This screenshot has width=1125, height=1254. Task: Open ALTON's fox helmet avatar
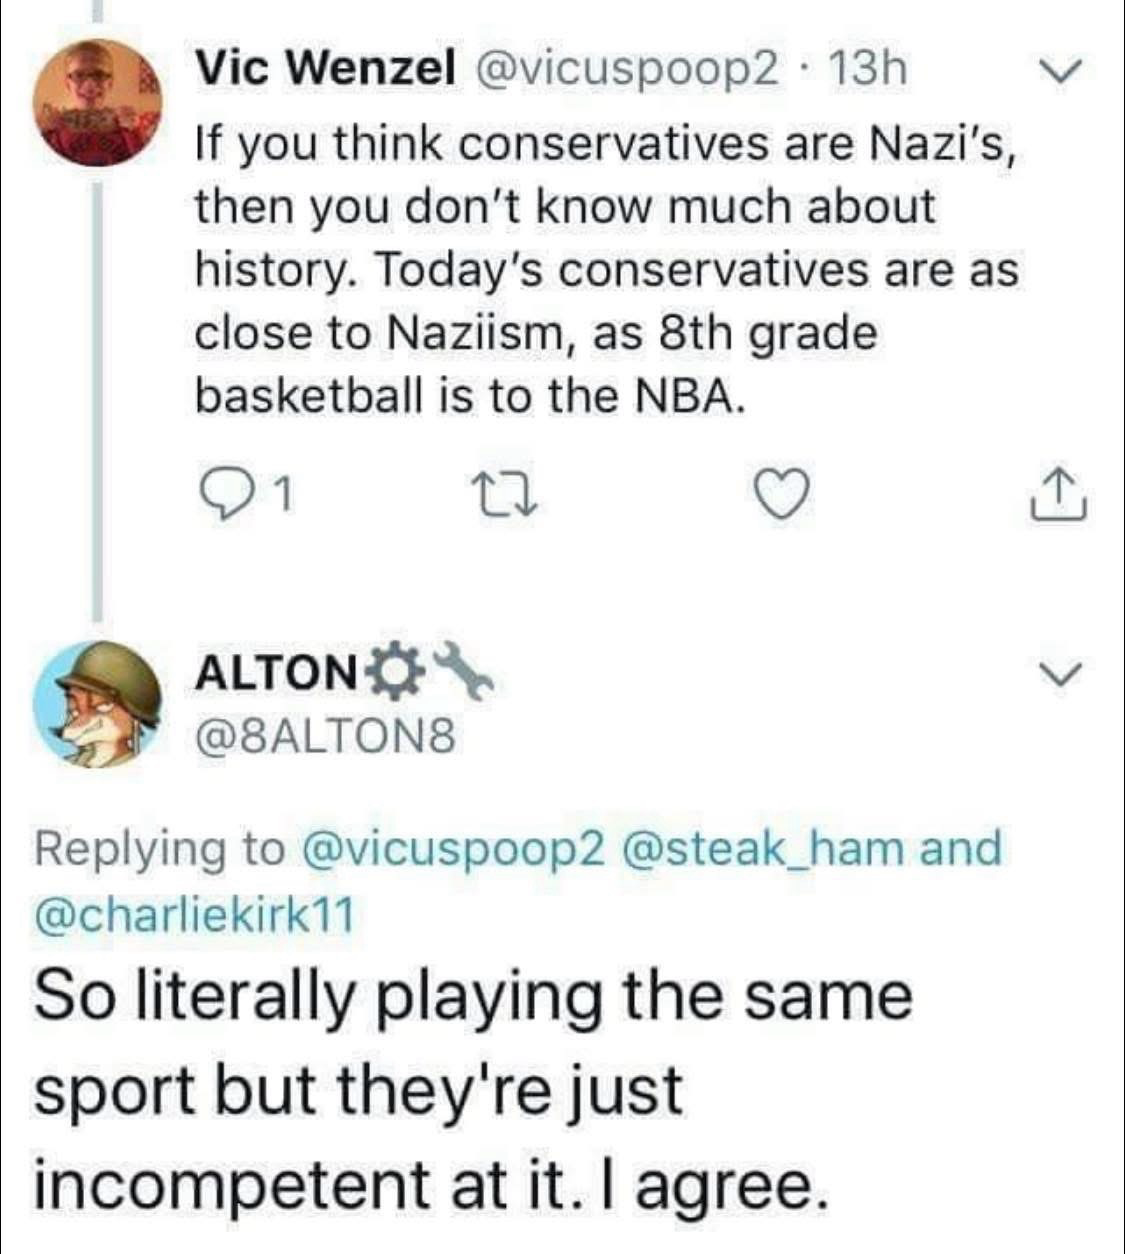pos(97,703)
